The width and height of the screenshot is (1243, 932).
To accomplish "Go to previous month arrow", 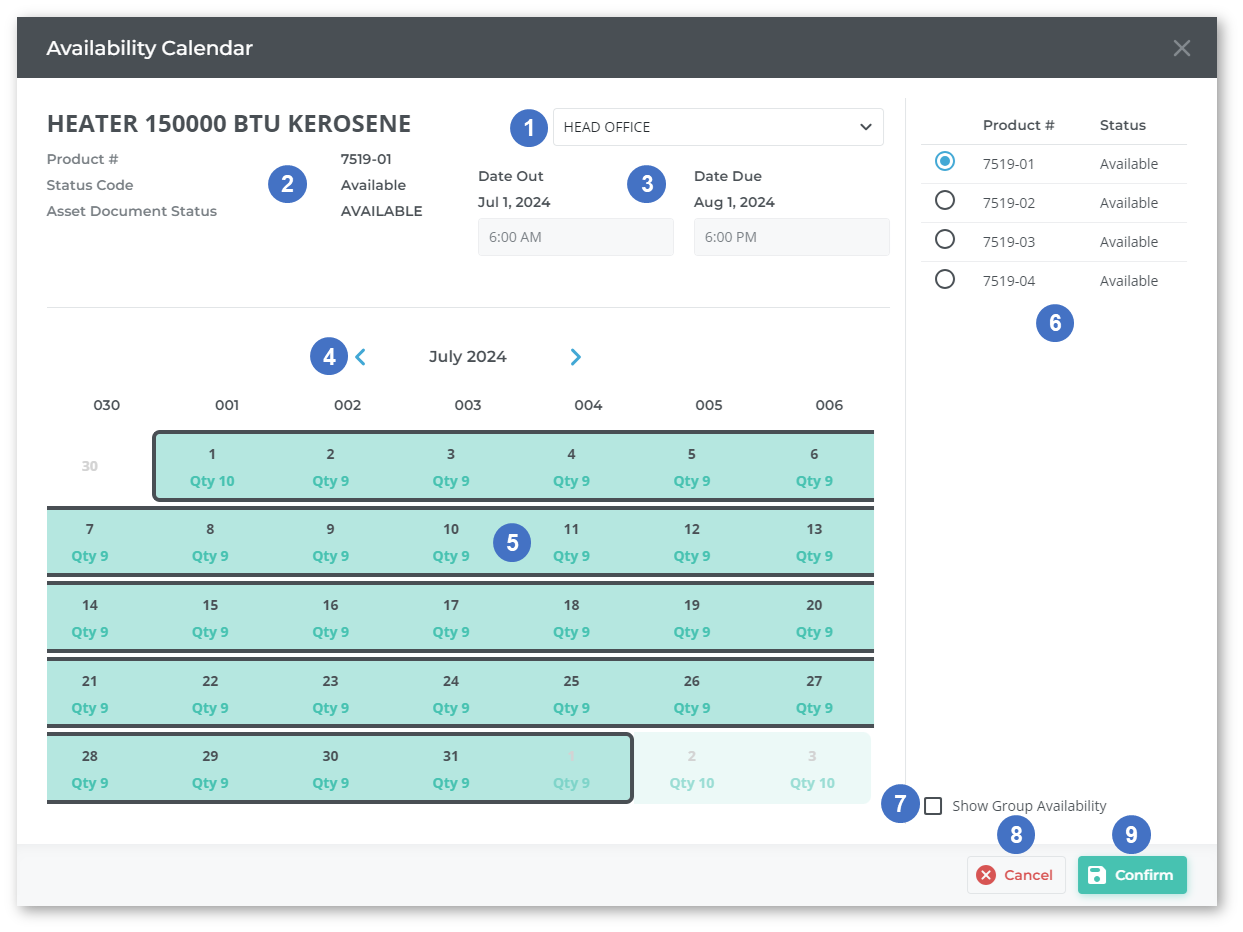I will (x=361, y=357).
